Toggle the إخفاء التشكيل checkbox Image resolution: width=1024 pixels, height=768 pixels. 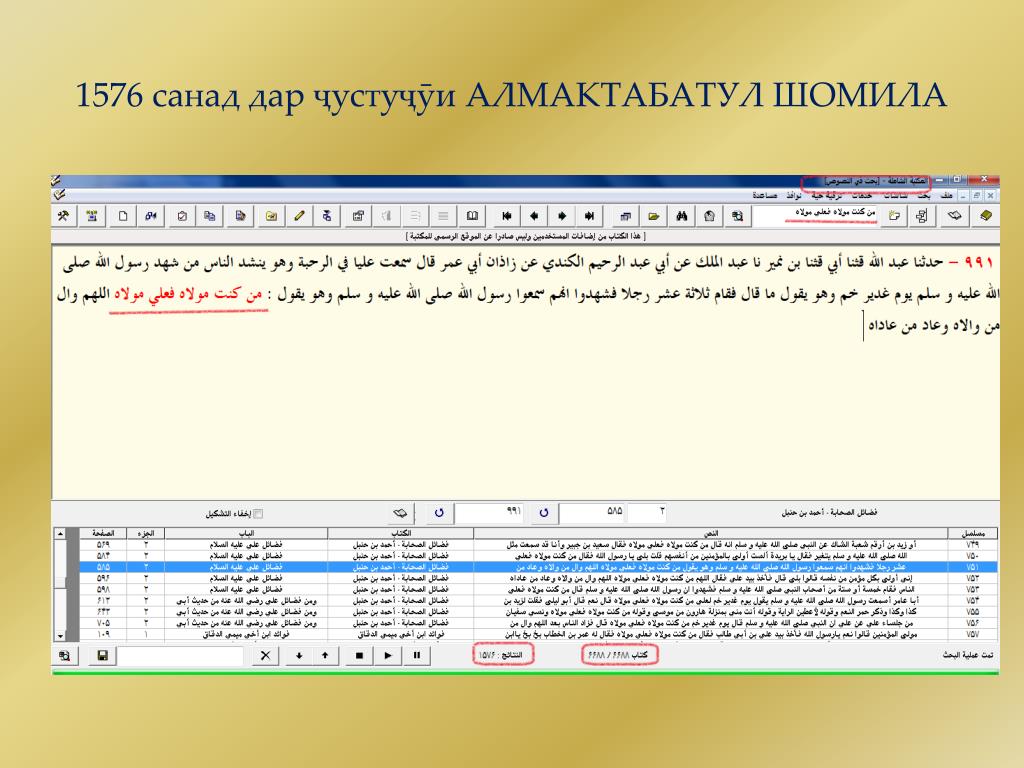(258, 513)
